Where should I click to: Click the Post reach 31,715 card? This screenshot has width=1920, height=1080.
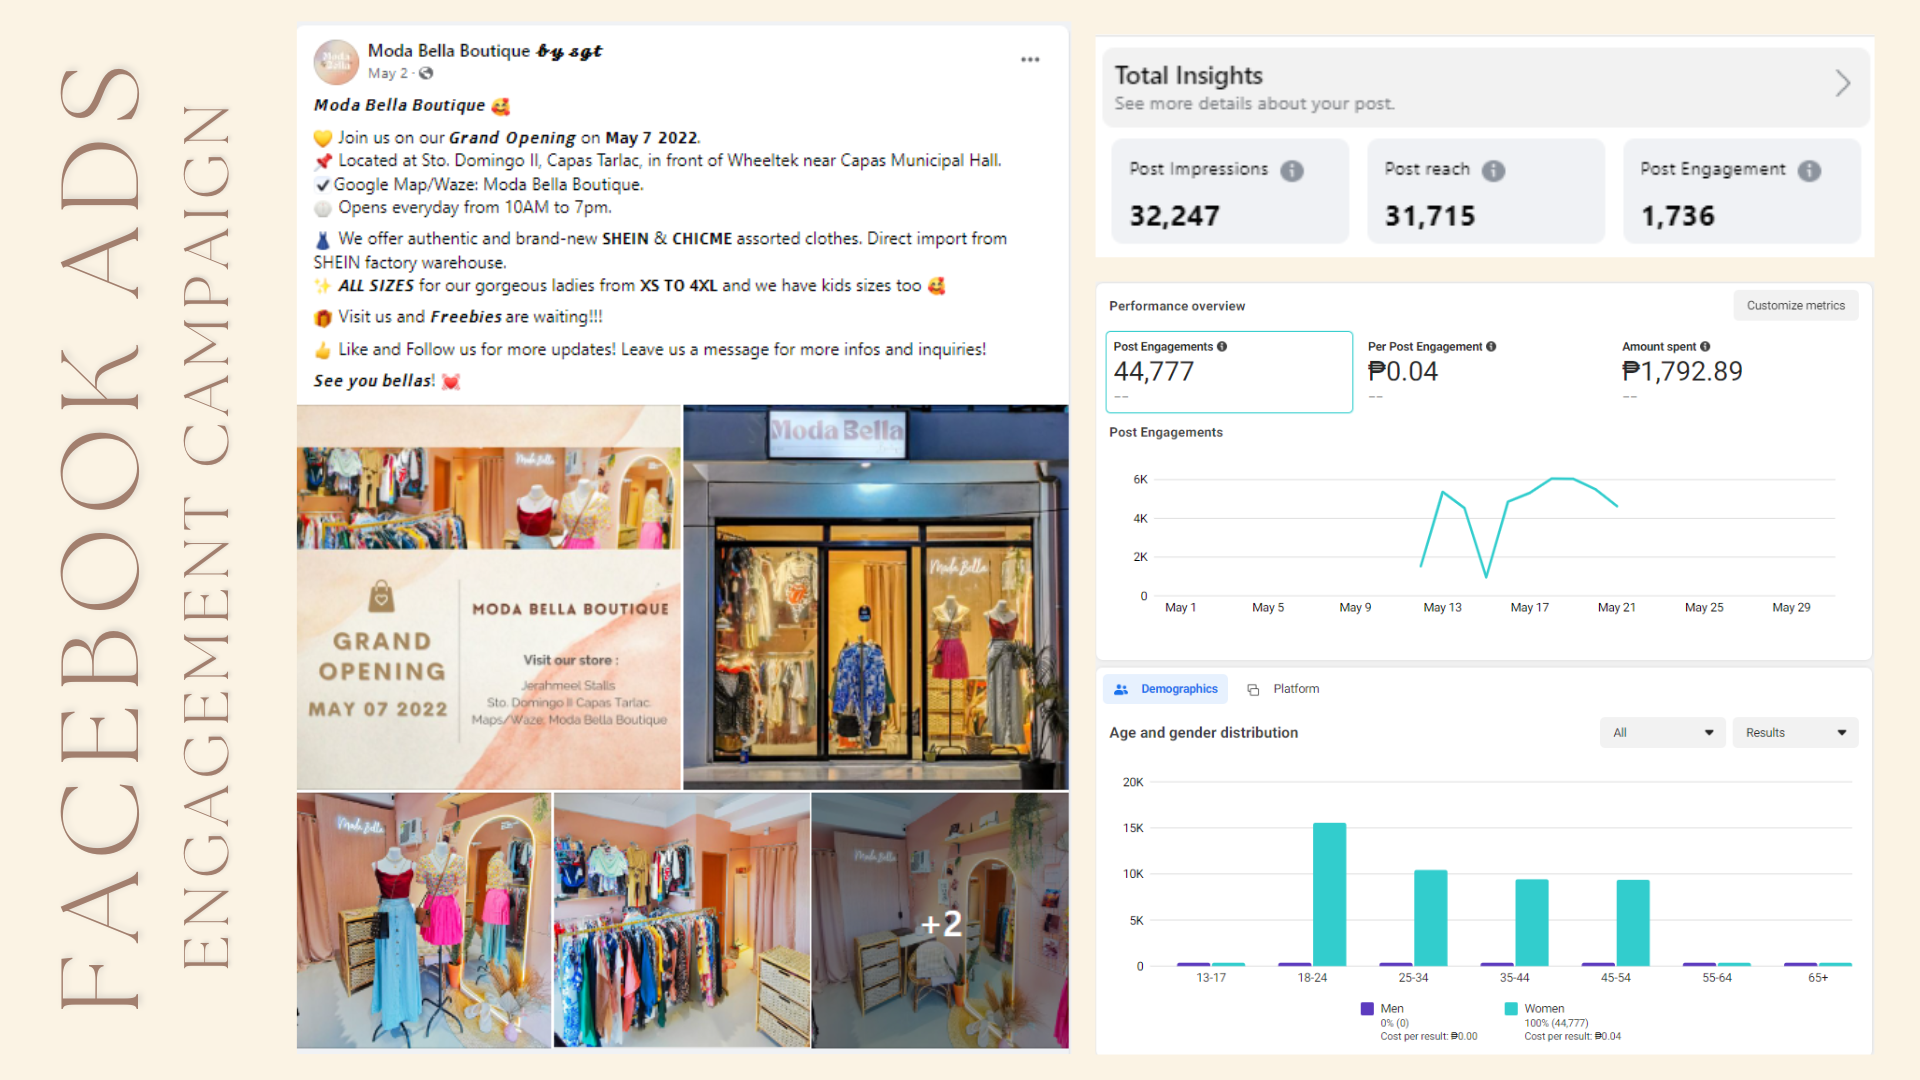(x=1486, y=191)
